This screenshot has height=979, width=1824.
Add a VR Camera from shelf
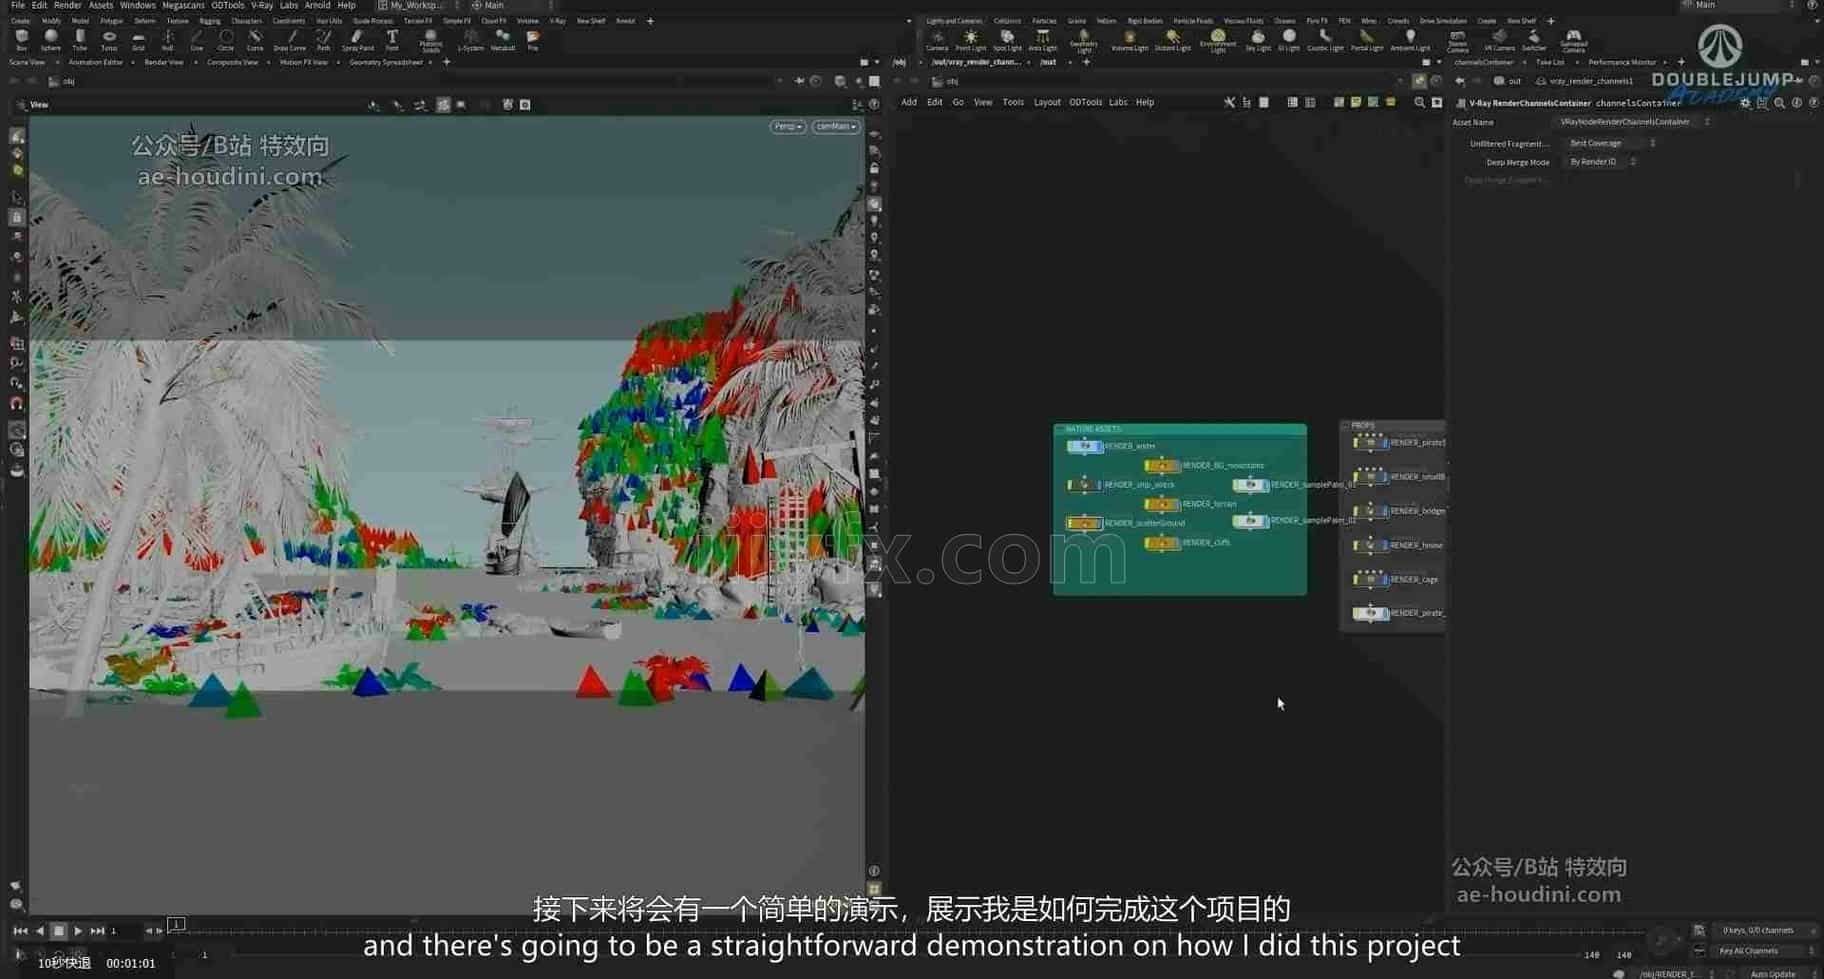click(x=1499, y=40)
